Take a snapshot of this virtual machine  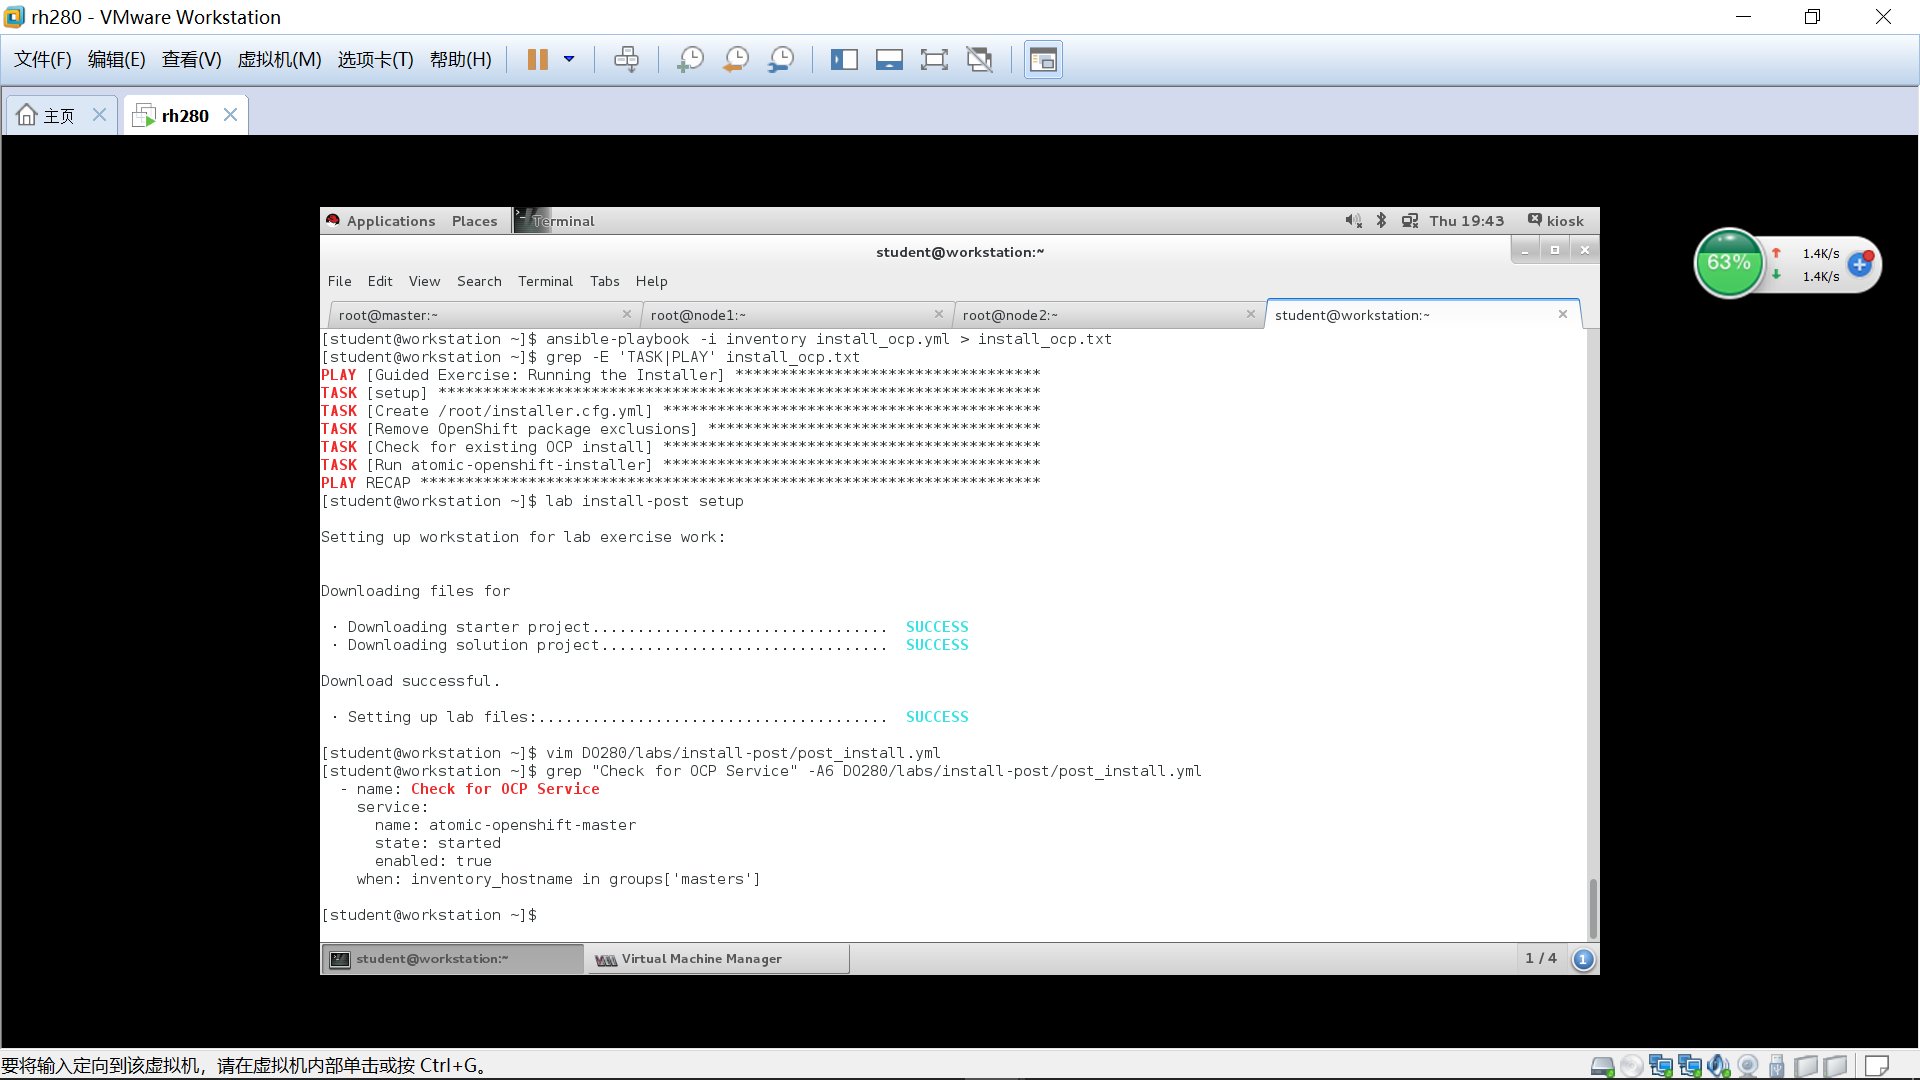[x=689, y=59]
